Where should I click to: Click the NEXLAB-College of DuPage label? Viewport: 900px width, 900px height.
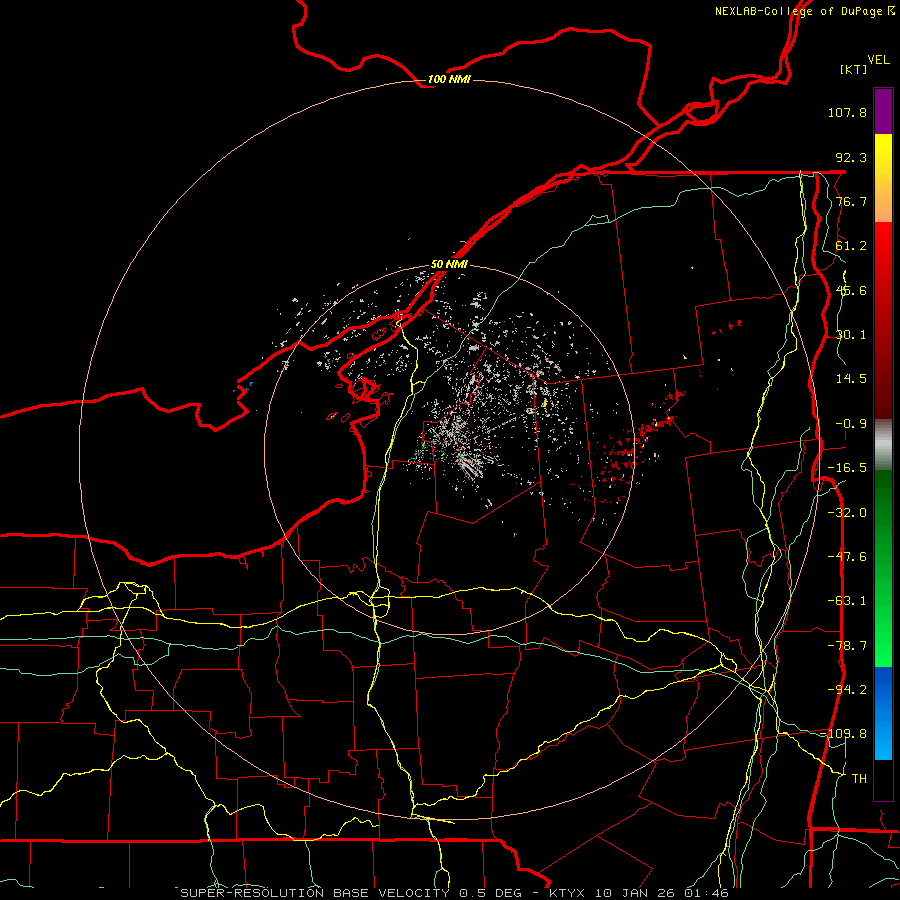804,11
